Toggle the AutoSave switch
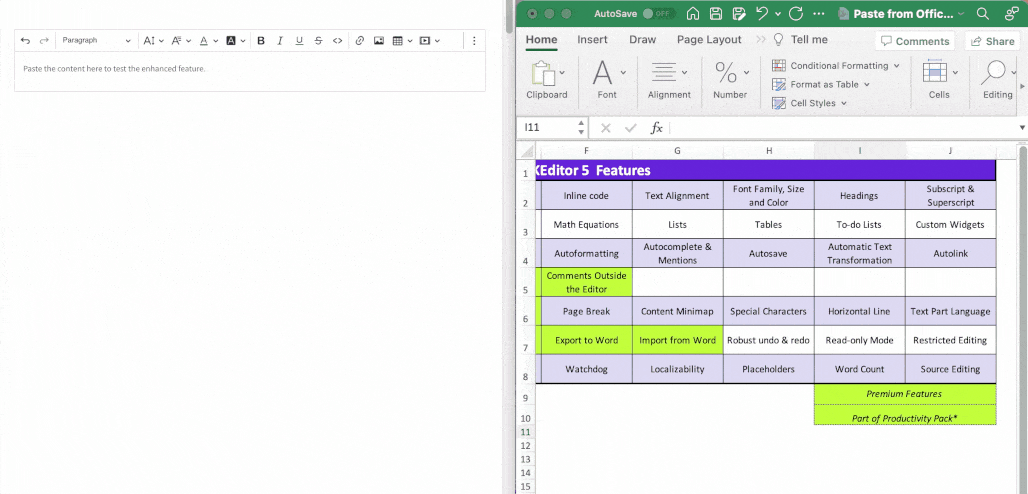Image resolution: width=1028 pixels, height=494 pixels. click(658, 14)
